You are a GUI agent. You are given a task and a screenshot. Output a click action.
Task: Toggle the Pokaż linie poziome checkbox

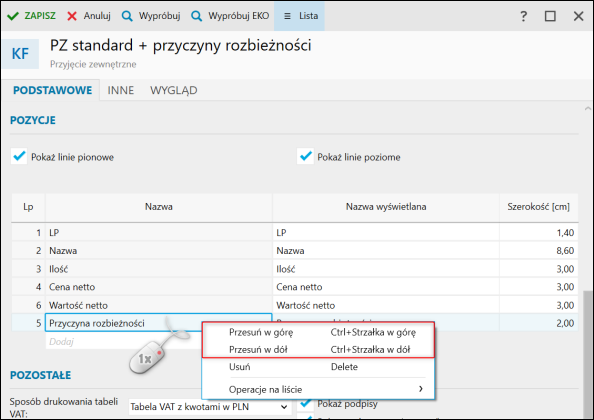tap(305, 156)
